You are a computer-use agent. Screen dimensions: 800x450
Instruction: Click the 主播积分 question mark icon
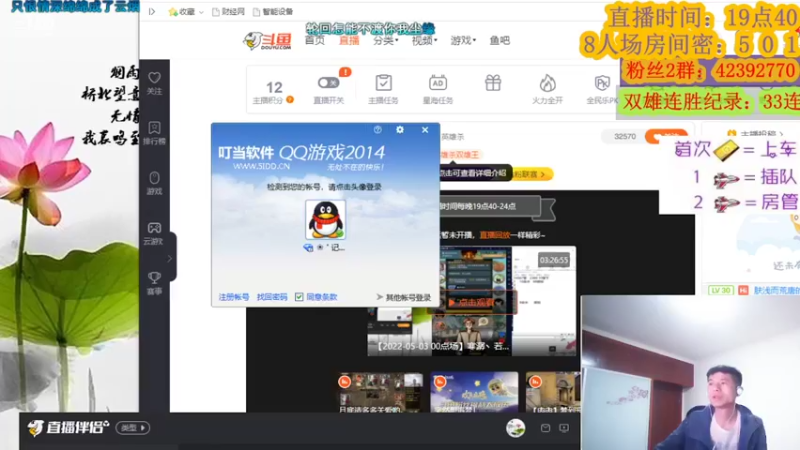pos(290,99)
